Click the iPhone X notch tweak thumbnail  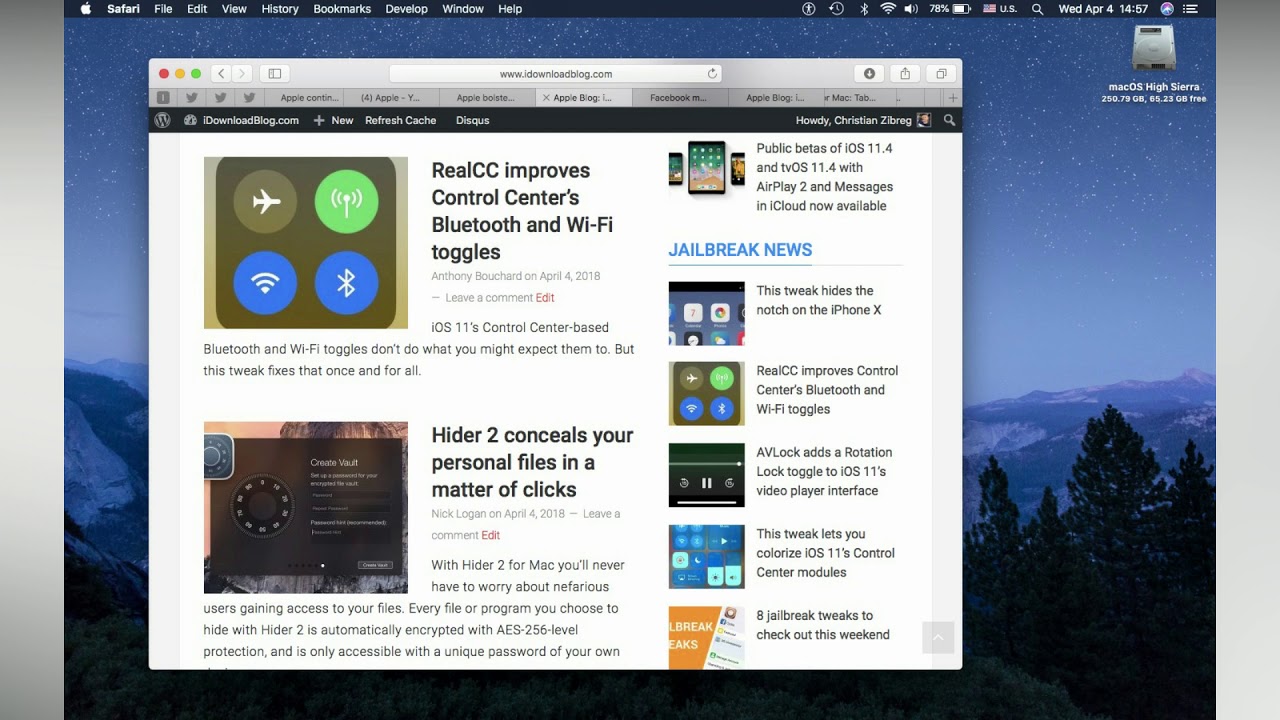pyautogui.click(x=706, y=314)
